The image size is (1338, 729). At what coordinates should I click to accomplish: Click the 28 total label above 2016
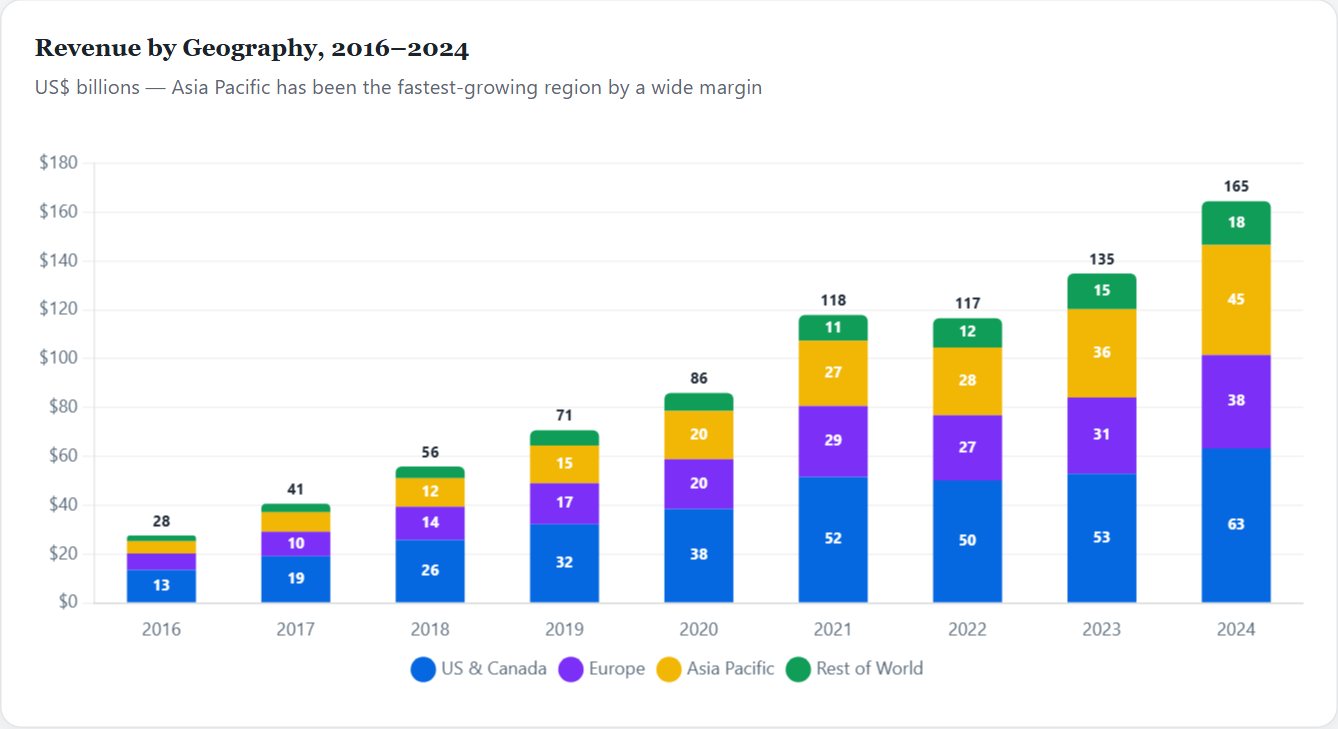161,521
